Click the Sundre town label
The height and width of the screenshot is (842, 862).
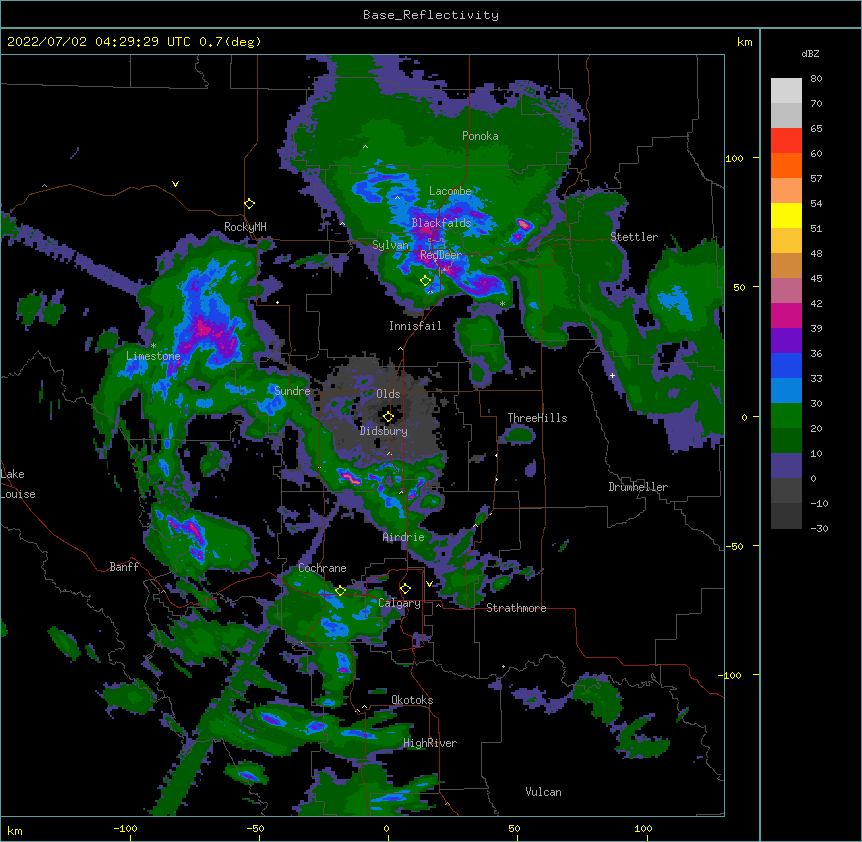pos(292,391)
